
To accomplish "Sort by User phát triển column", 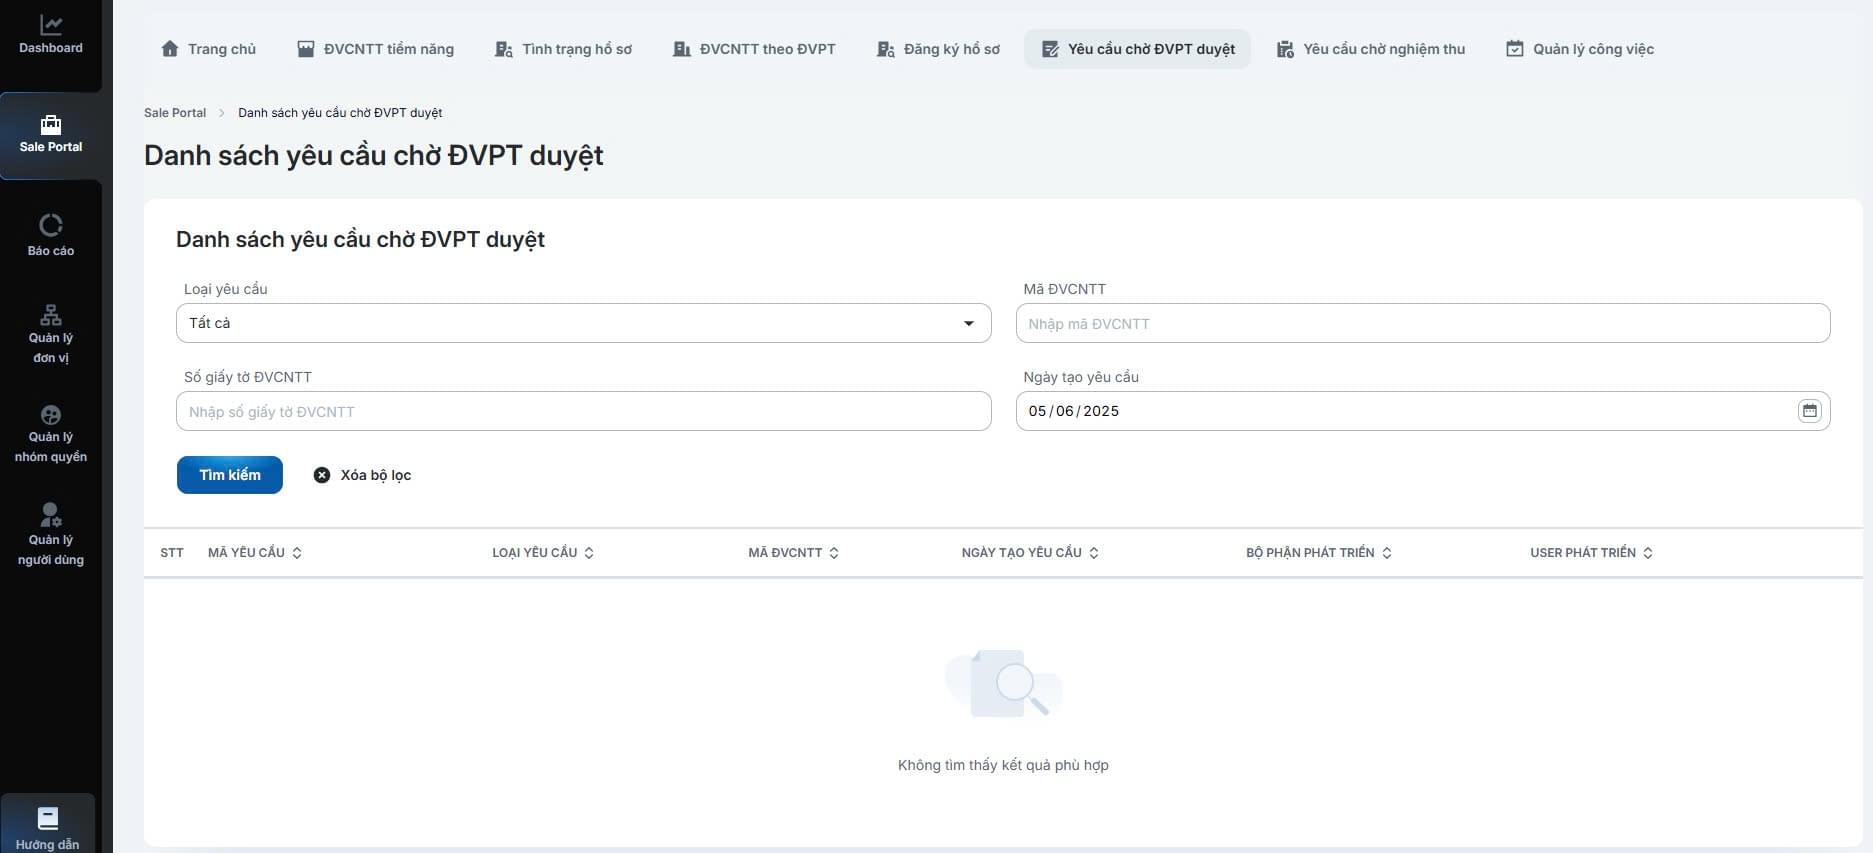I will (1648, 553).
